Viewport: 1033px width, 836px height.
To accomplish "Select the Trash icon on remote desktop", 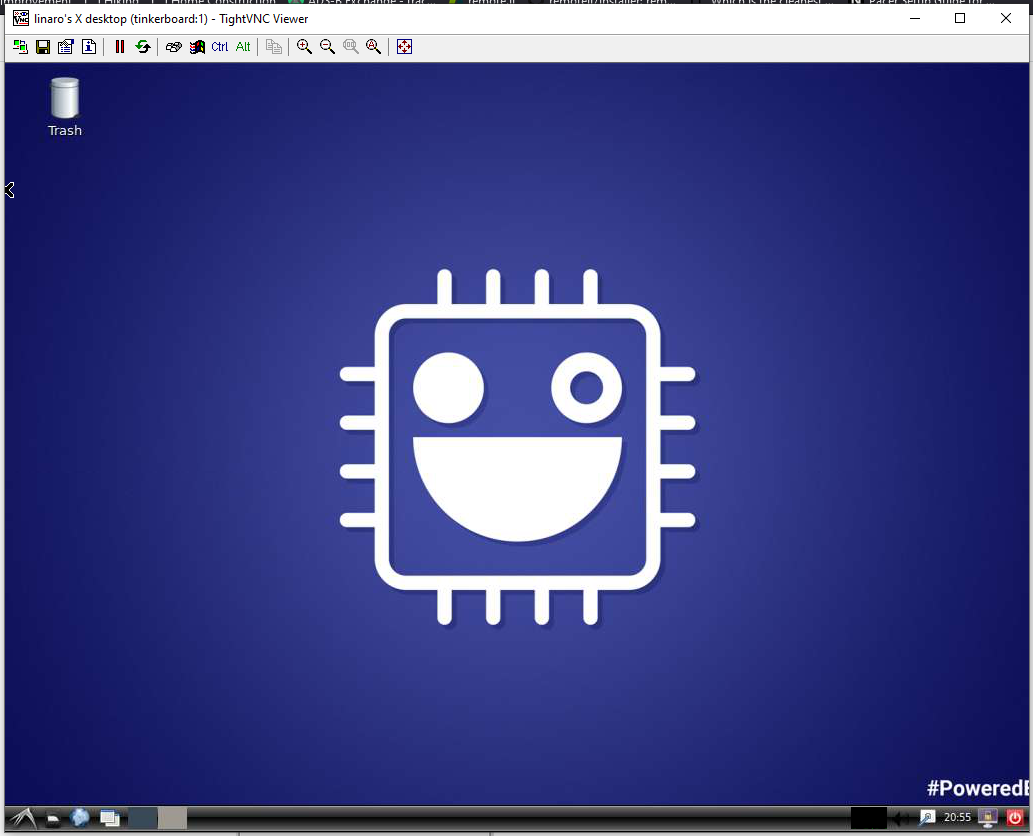I will coord(65,107).
